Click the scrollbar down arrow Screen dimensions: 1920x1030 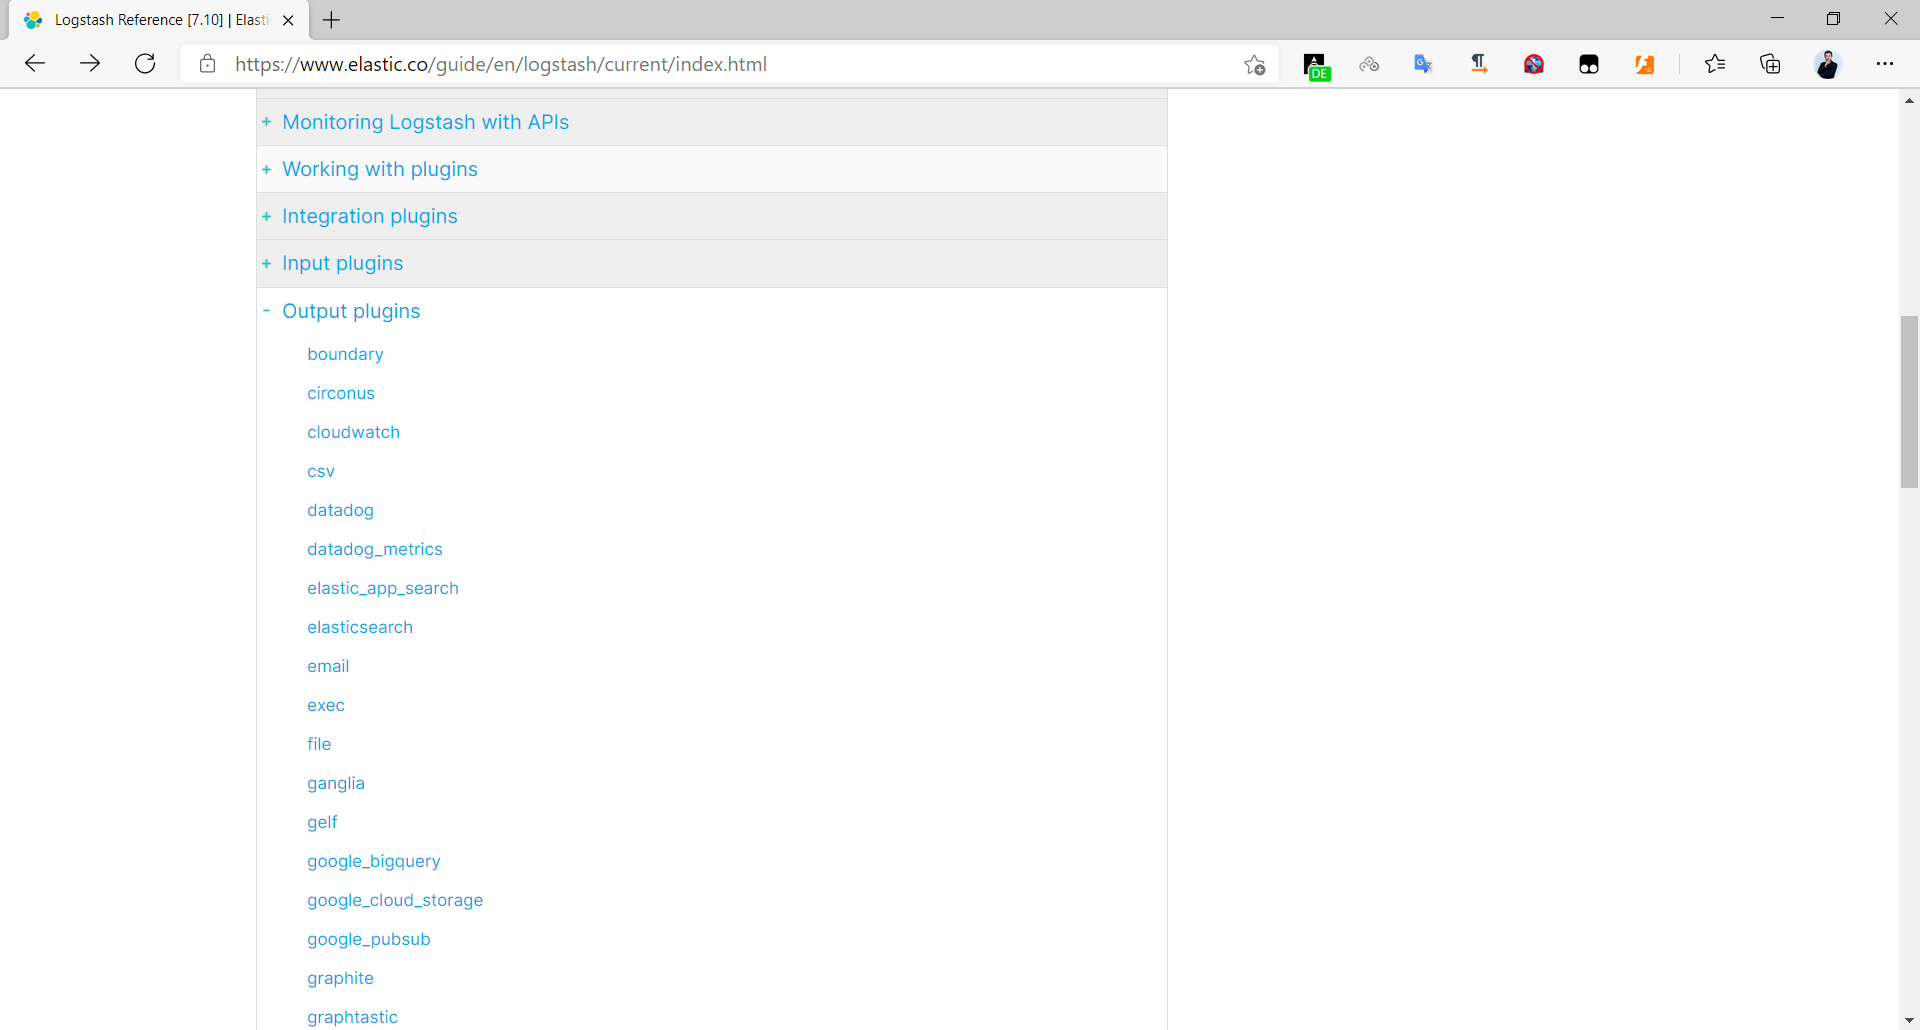(x=1909, y=1021)
